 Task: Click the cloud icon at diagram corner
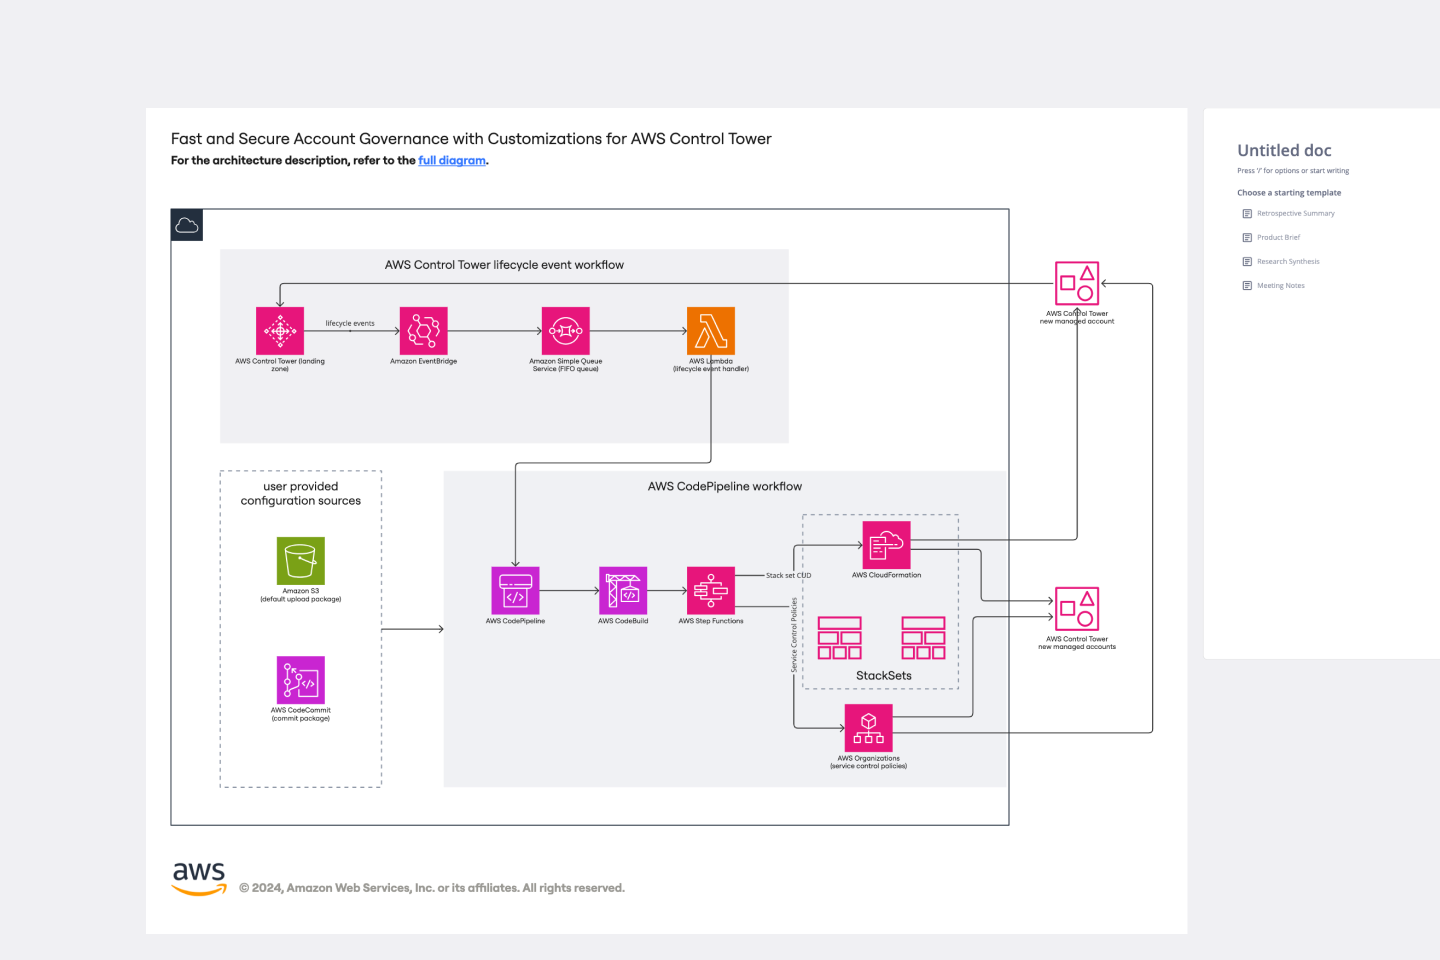click(187, 225)
